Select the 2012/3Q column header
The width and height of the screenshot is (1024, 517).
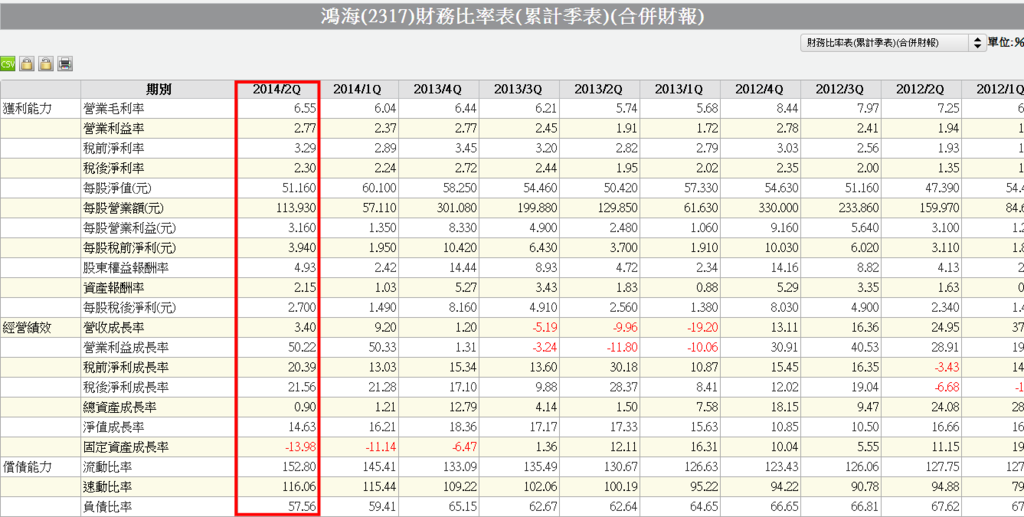tap(840, 89)
